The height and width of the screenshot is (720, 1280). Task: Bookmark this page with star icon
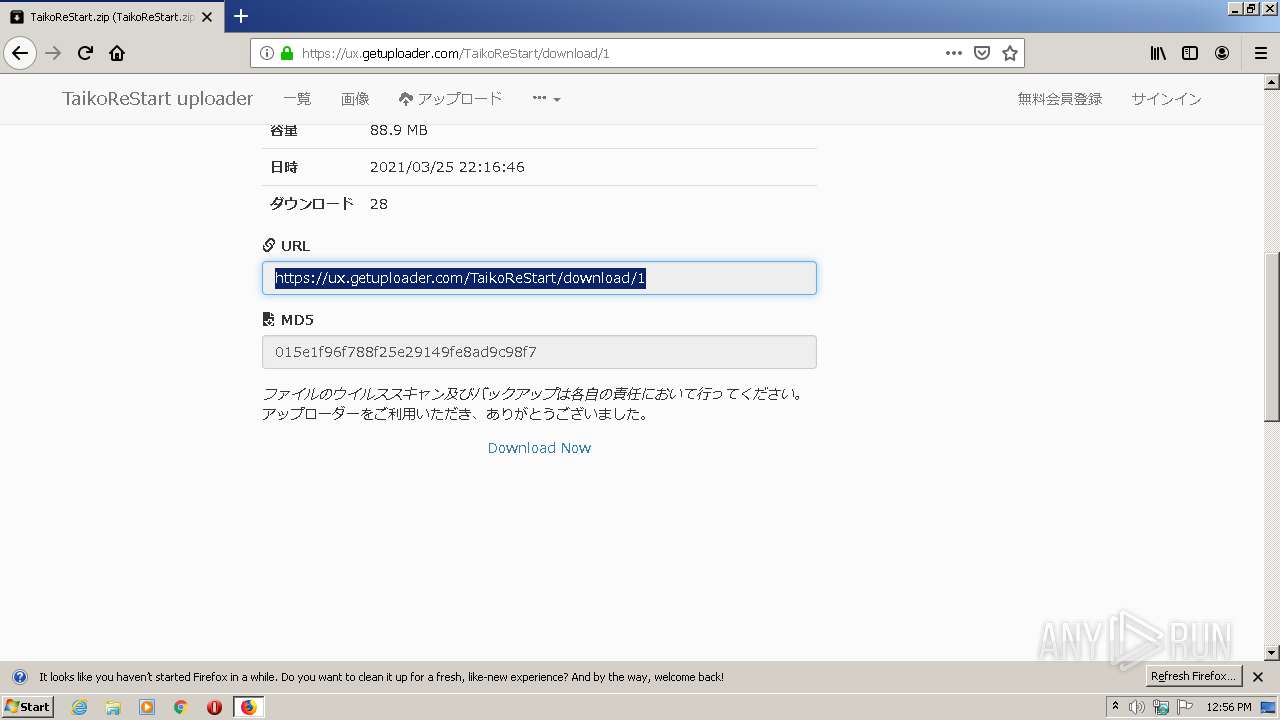1010,53
